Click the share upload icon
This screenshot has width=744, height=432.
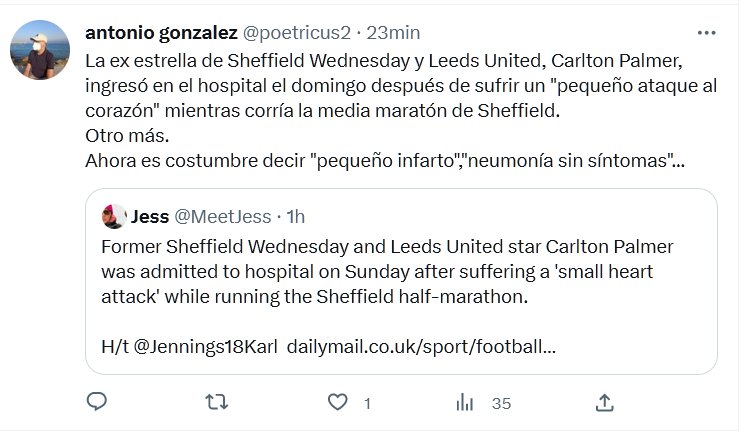point(604,402)
